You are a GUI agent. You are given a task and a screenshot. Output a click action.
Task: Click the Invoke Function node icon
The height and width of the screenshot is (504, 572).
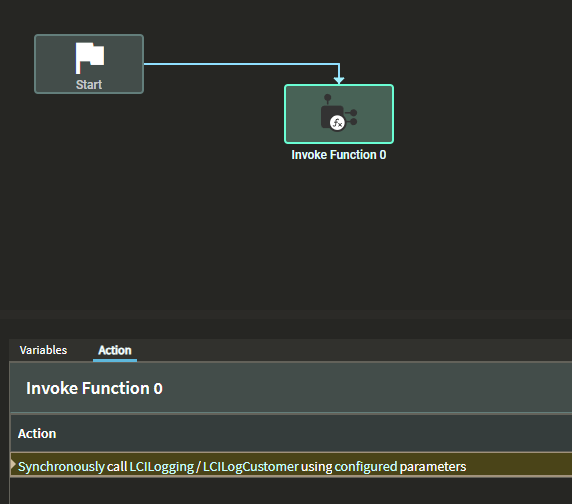[x=339, y=112]
